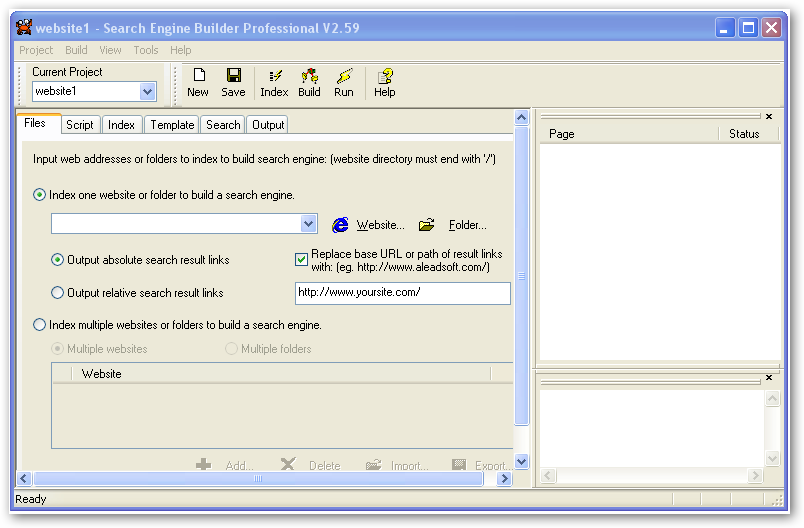Click log panel scroll up arrow

(773, 398)
